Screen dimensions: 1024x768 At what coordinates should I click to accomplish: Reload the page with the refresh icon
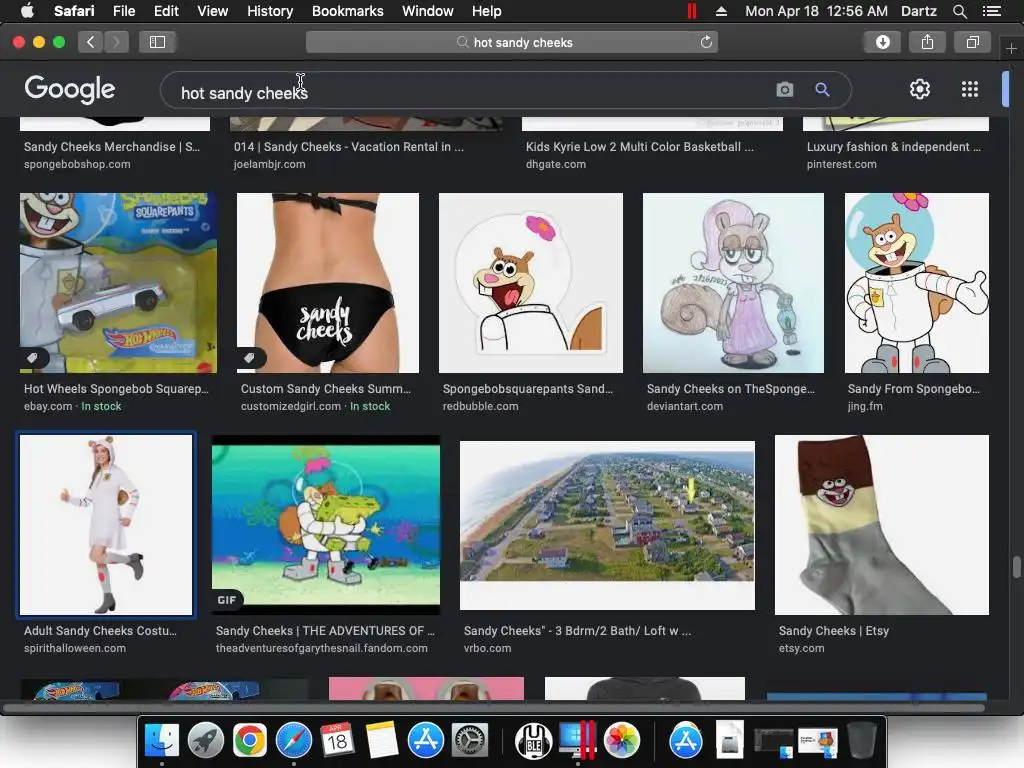(x=706, y=42)
